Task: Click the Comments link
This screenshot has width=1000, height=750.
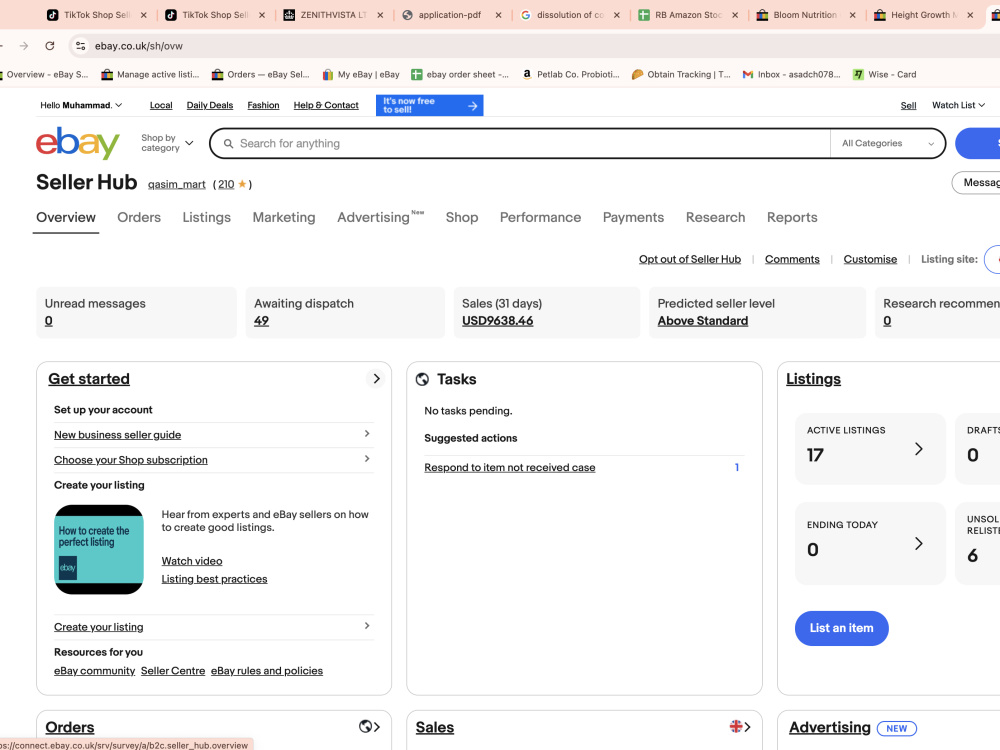Action: tap(792, 259)
